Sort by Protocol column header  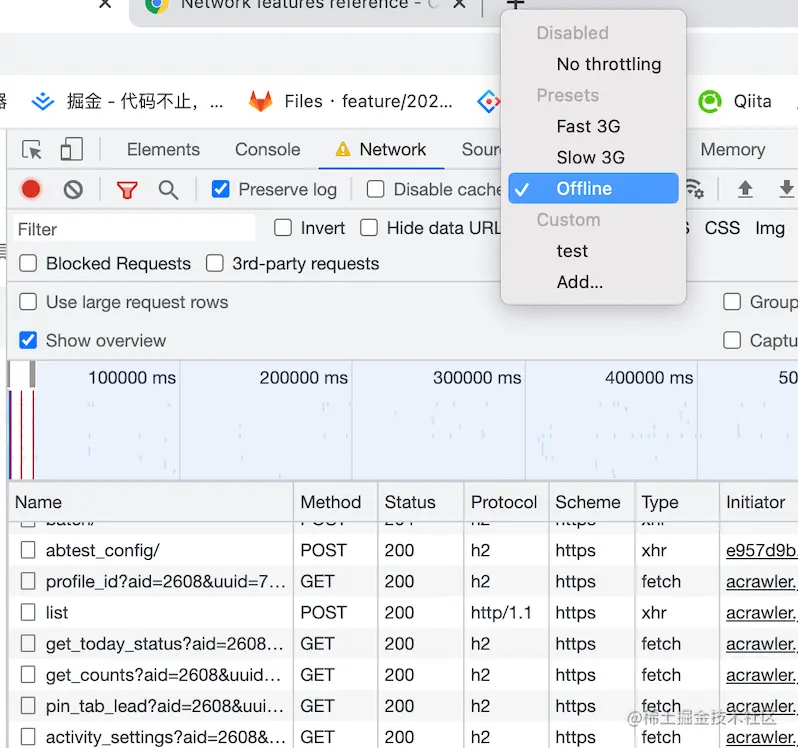tap(506, 502)
